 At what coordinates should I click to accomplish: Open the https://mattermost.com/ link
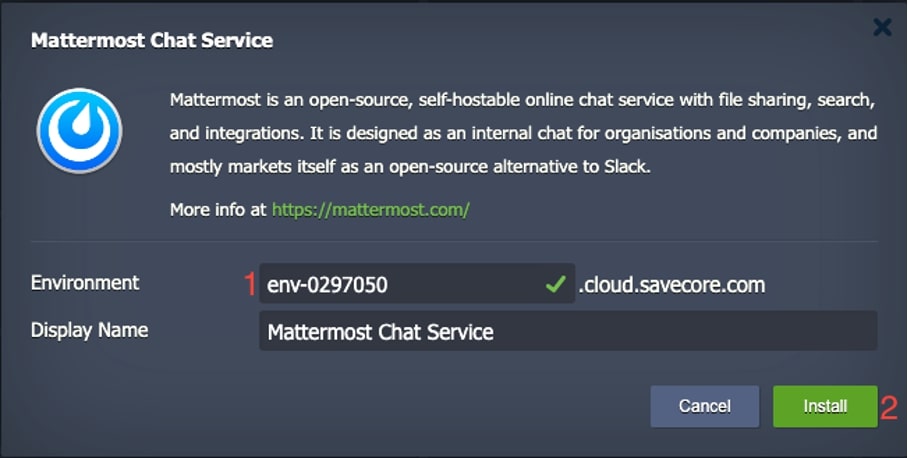coord(370,210)
